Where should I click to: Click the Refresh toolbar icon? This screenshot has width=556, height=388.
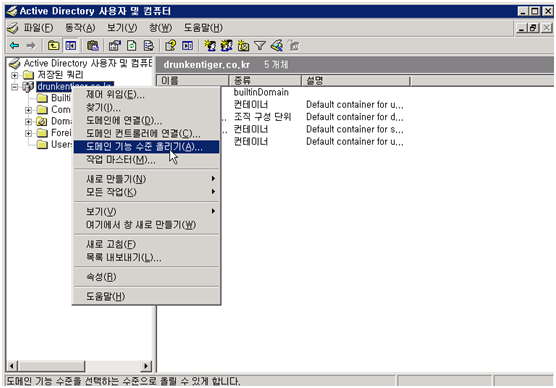pos(132,46)
